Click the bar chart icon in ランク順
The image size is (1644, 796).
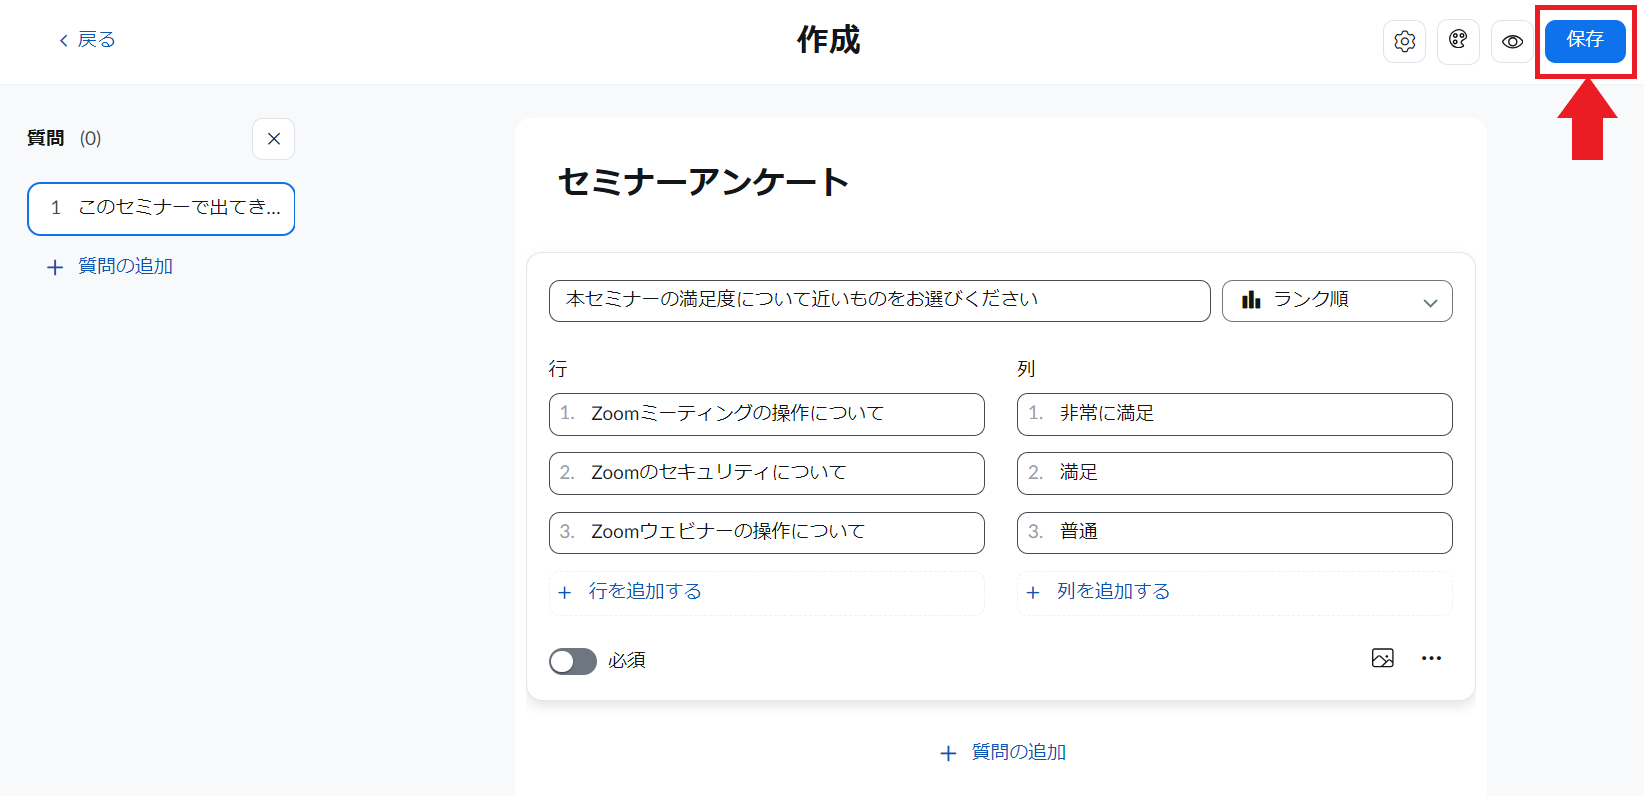point(1250,299)
